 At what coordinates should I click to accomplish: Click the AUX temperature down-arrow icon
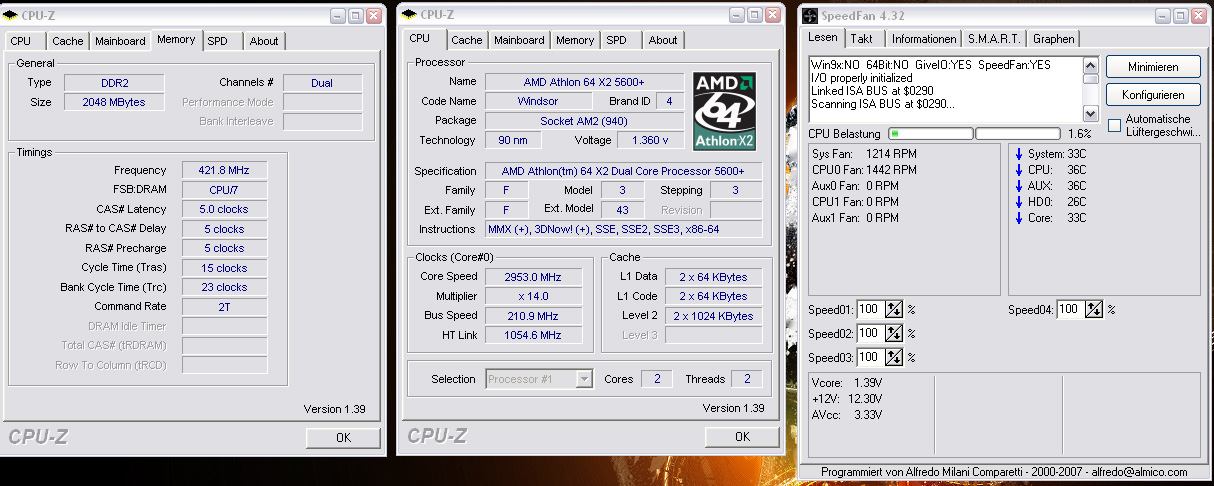pyautogui.click(x=1018, y=186)
